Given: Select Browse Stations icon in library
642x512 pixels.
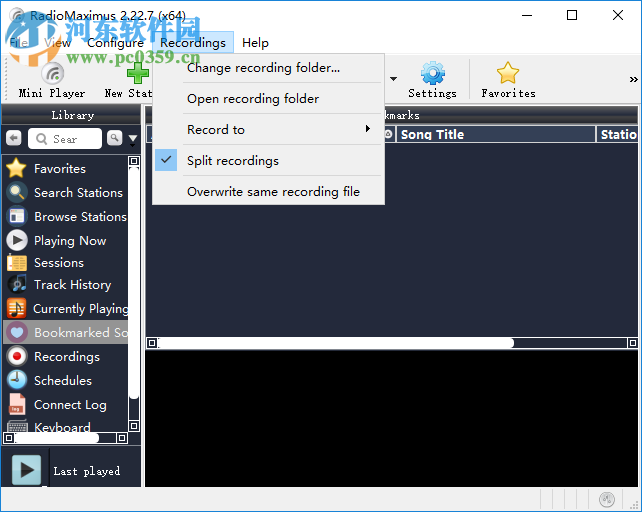Looking at the screenshot, I should 17,216.
